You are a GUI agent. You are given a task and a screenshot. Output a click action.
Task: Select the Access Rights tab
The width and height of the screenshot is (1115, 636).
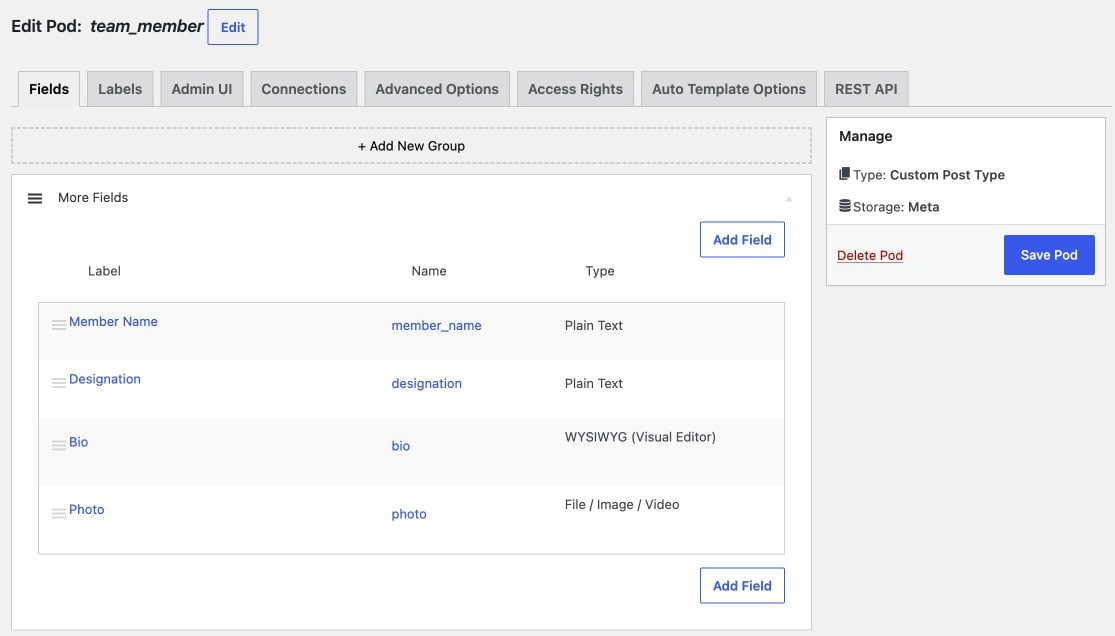575,89
